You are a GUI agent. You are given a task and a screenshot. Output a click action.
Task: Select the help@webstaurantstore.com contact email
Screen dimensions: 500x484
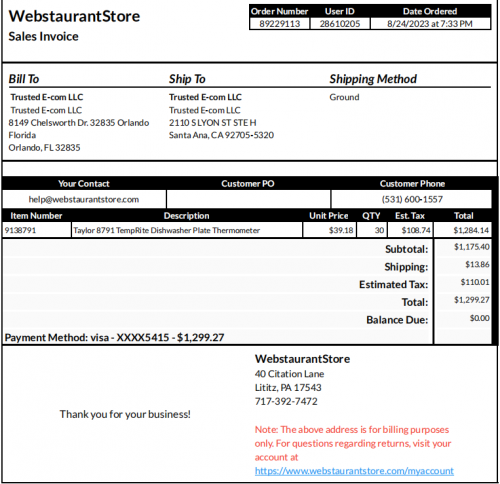[84, 199]
